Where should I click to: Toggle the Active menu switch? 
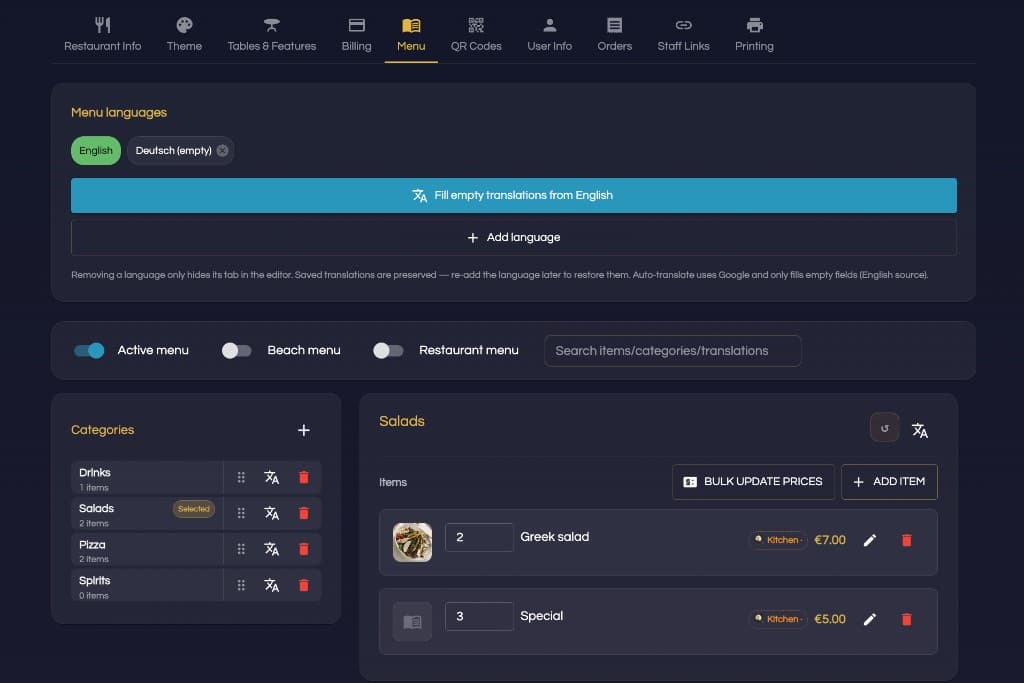[x=89, y=351]
